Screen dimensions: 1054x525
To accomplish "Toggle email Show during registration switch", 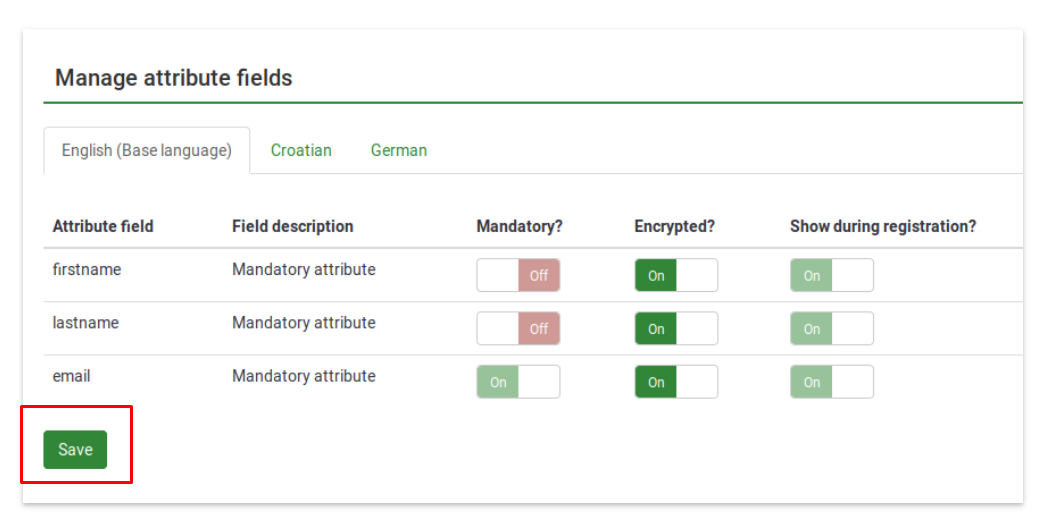I will pos(832,382).
